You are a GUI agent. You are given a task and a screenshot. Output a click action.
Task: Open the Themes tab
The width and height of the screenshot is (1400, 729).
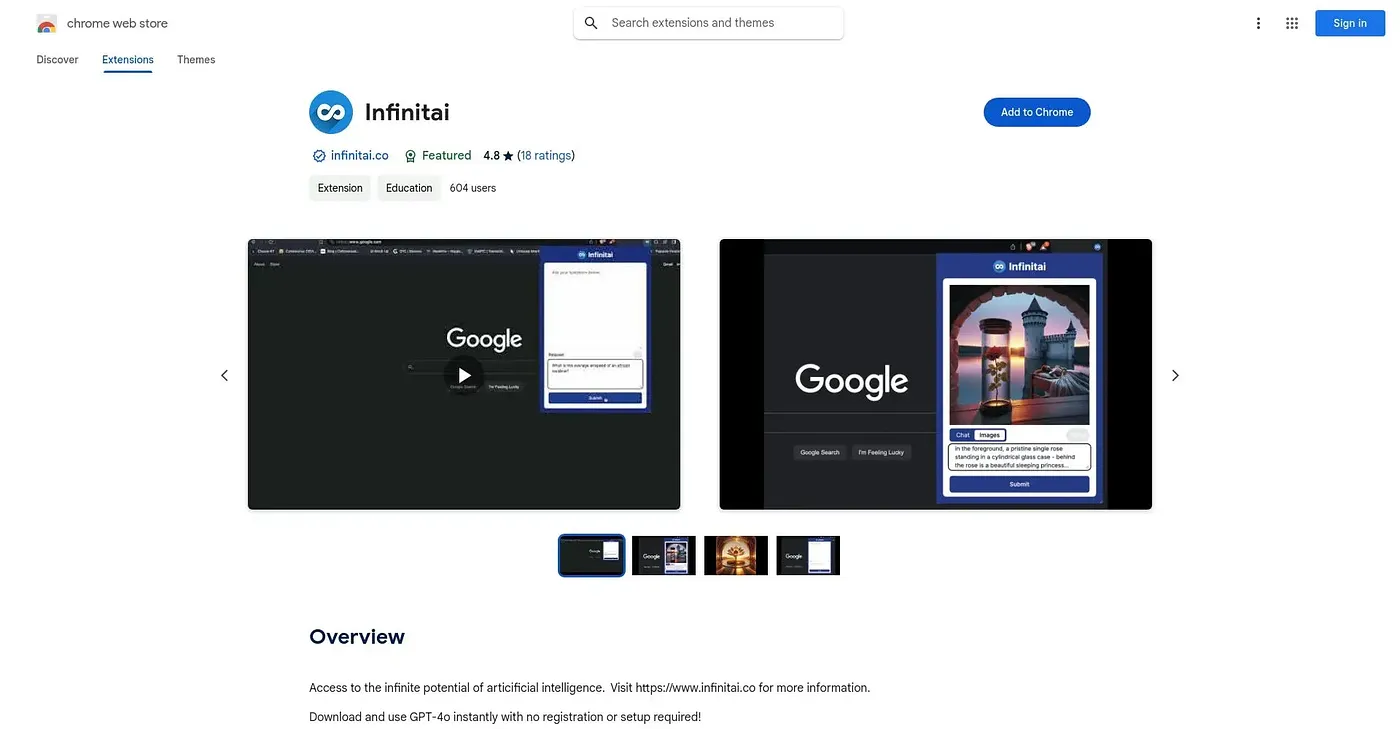point(196,60)
